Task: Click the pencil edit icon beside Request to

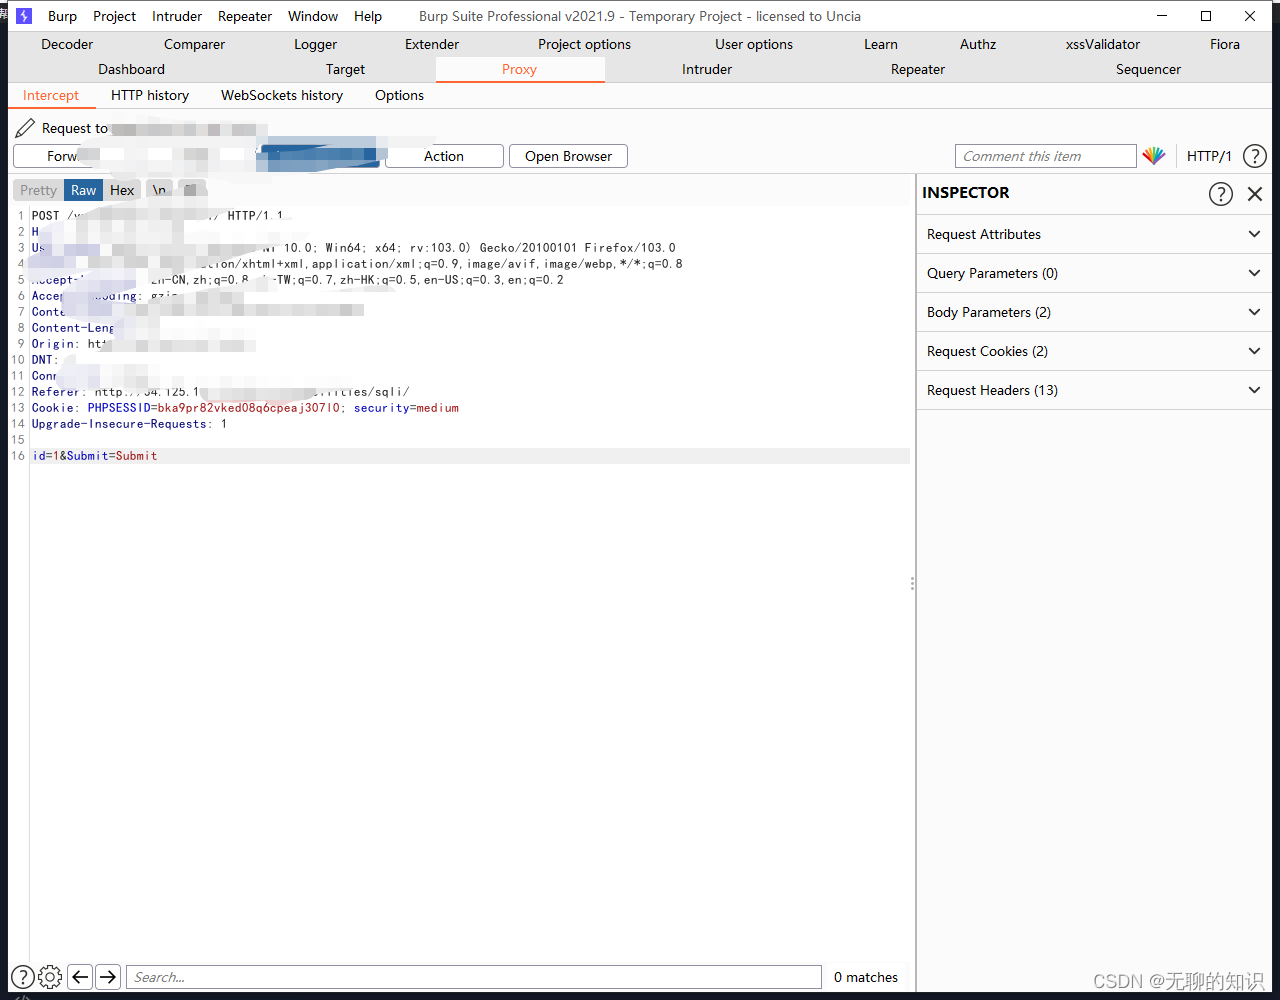Action: point(25,128)
